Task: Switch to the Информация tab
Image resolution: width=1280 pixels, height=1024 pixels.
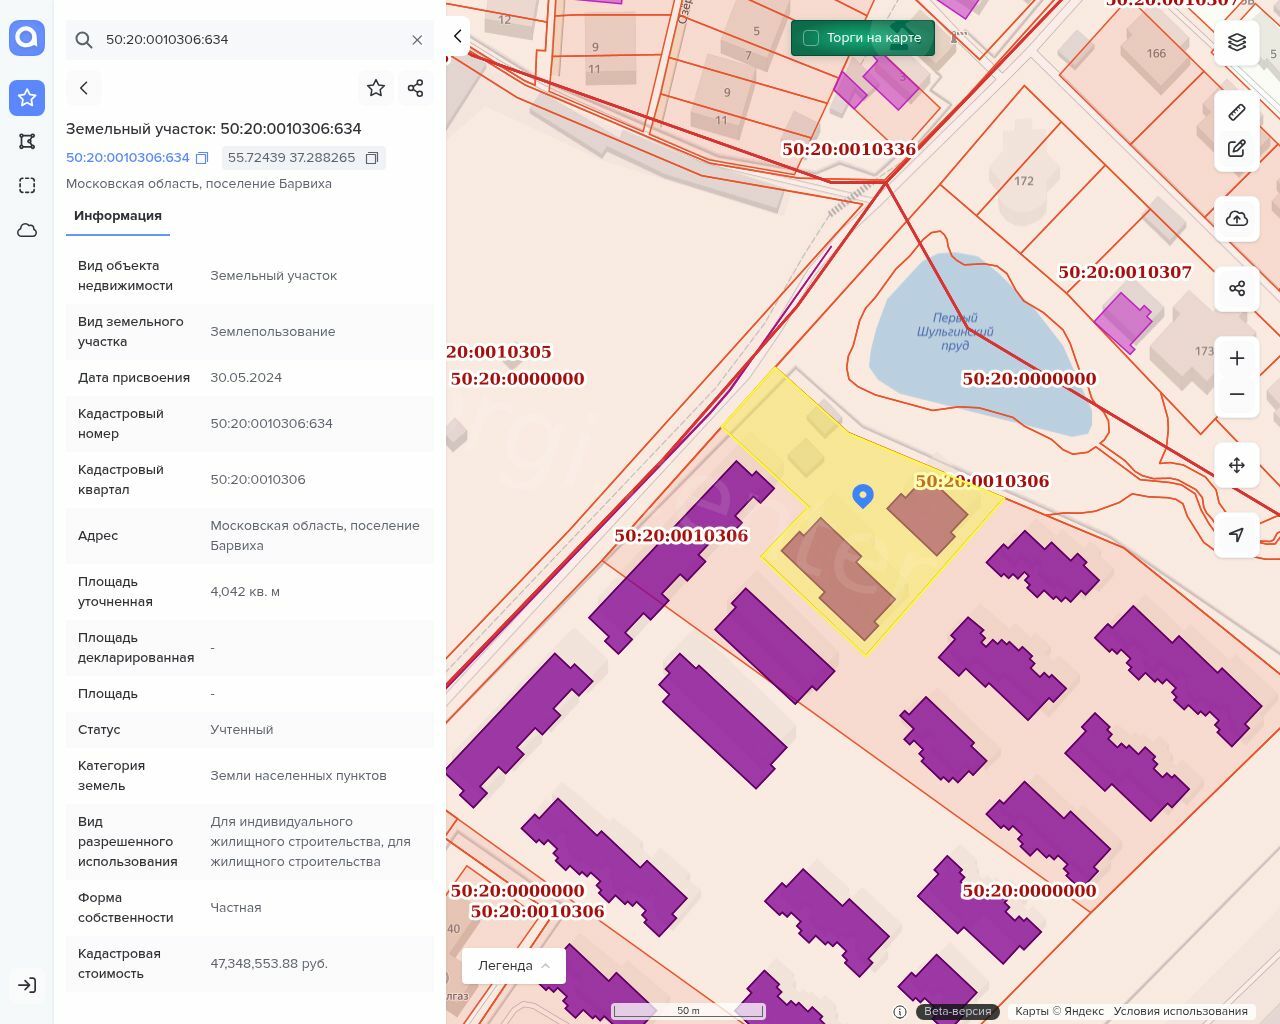Action: (118, 216)
